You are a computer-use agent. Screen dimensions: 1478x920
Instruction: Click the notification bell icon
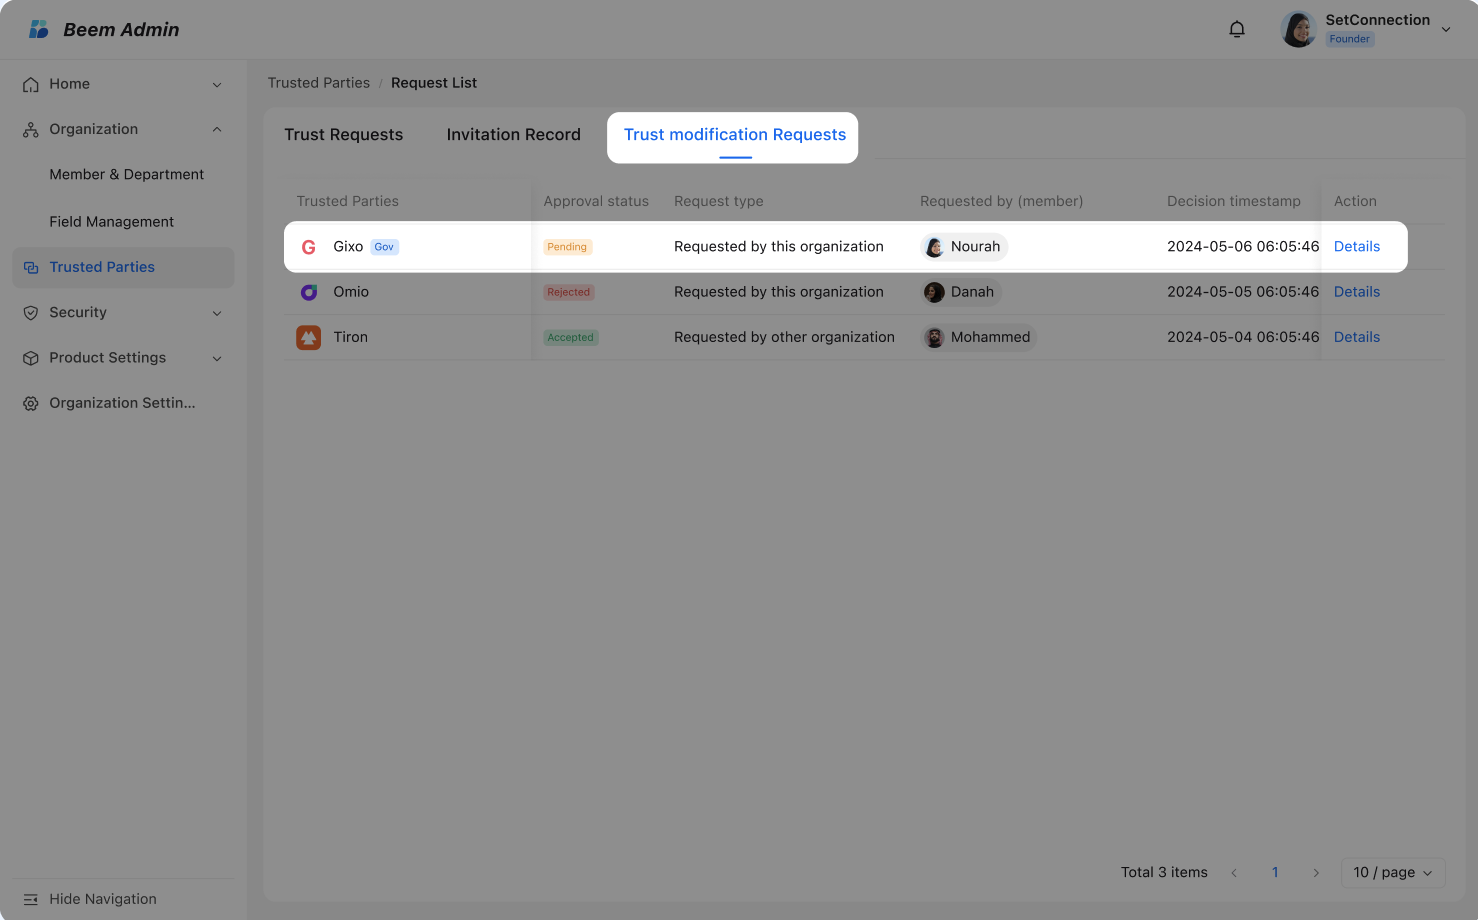(x=1237, y=29)
